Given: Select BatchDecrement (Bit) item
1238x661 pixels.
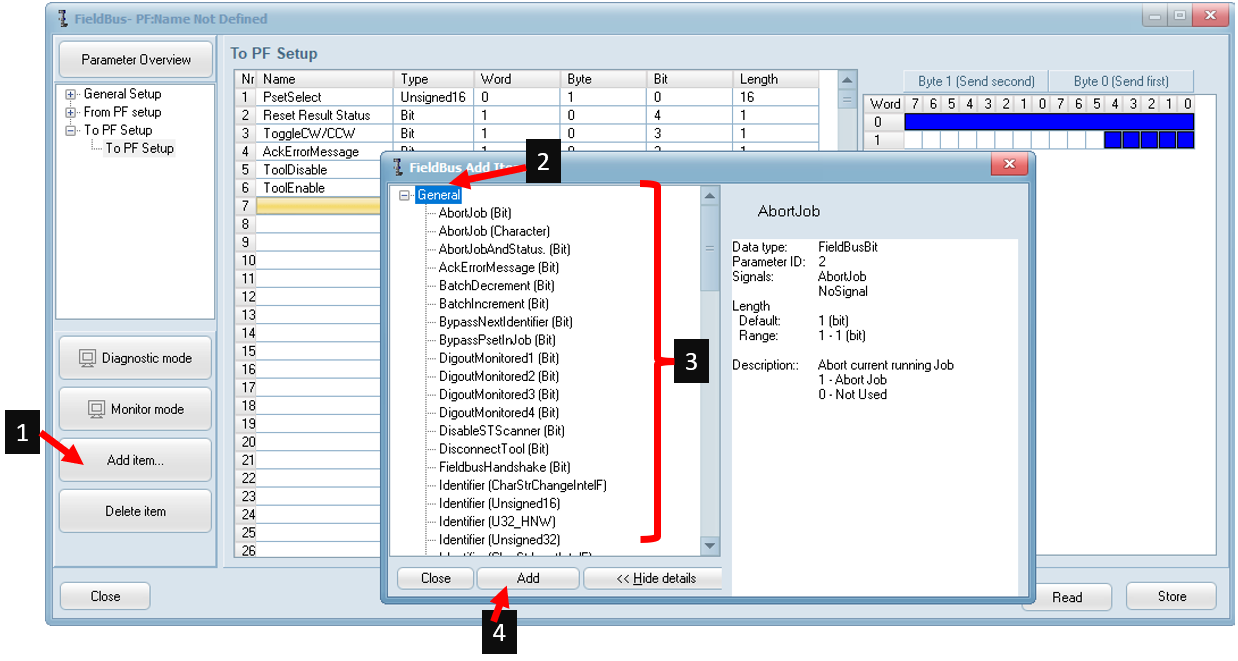Looking at the screenshot, I should [x=496, y=285].
